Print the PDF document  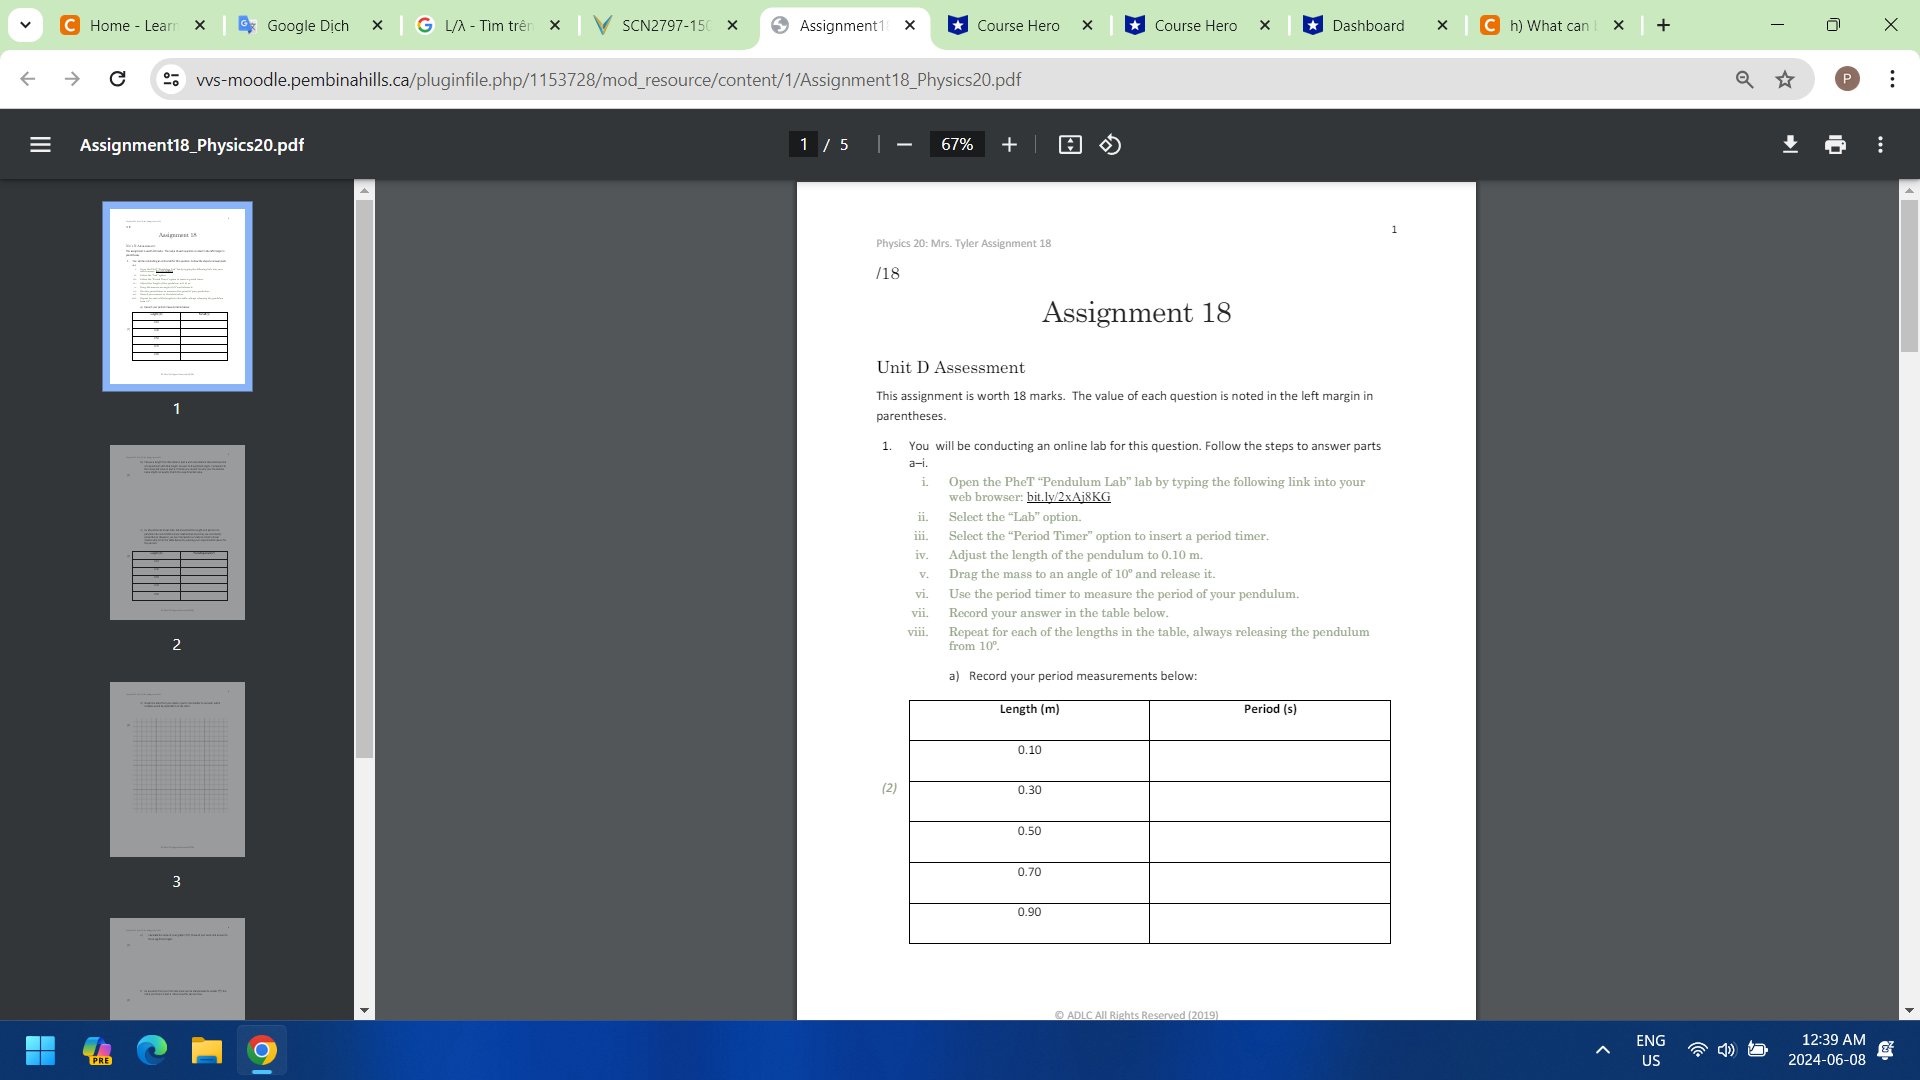1835,144
